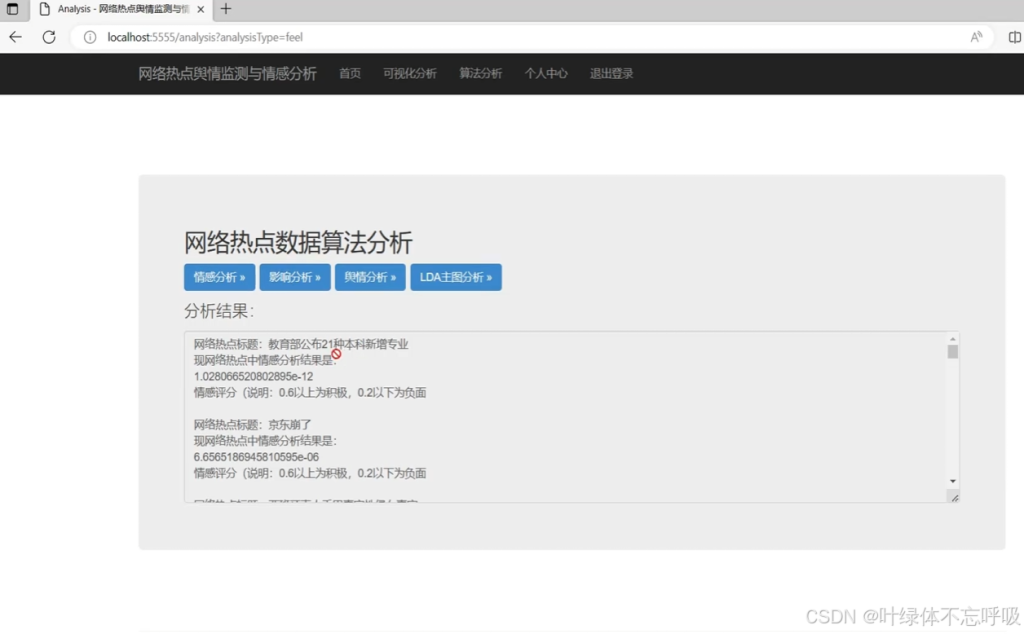The height and width of the screenshot is (634, 1024).
Task: Click inside the address bar field
Action: tap(400, 36)
